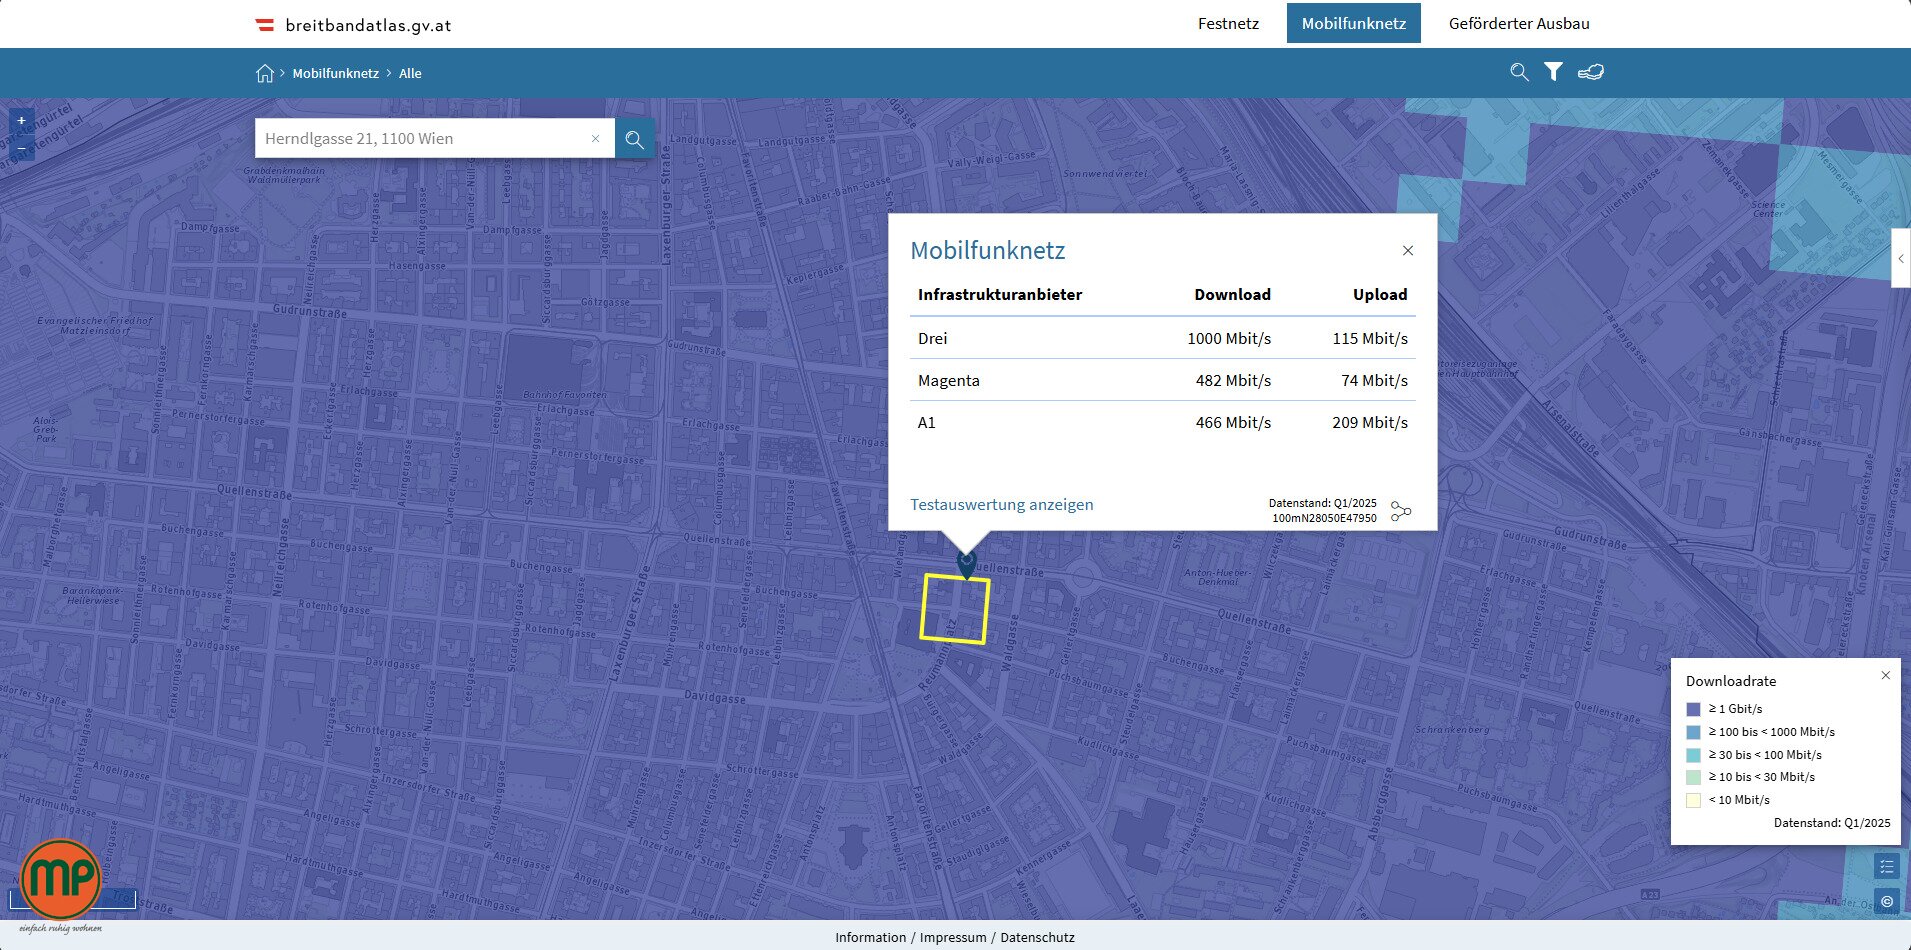Toggle the legend list button
The width and height of the screenshot is (1911, 950).
(x=1886, y=866)
